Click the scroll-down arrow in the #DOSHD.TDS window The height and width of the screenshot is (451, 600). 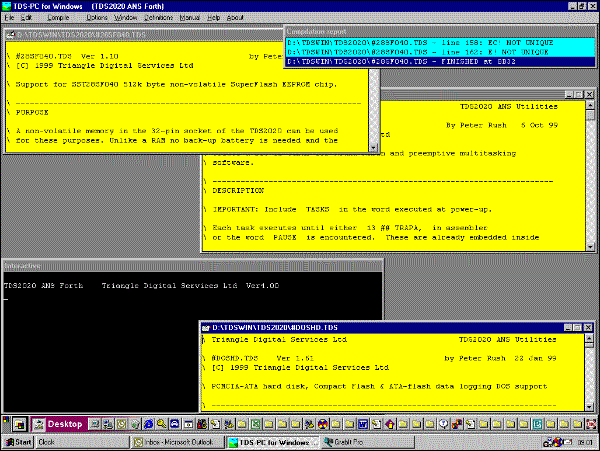pos(589,407)
